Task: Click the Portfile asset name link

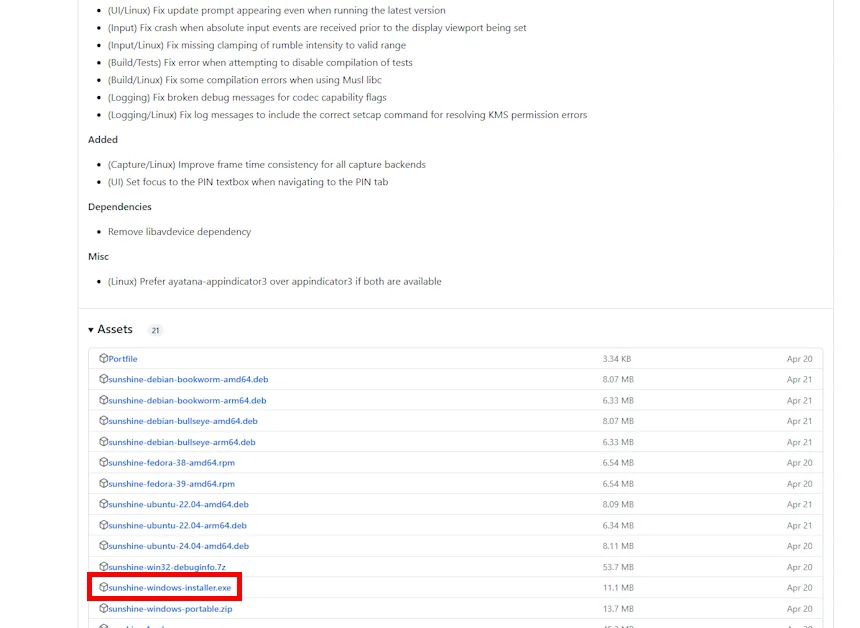Action: coord(123,359)
